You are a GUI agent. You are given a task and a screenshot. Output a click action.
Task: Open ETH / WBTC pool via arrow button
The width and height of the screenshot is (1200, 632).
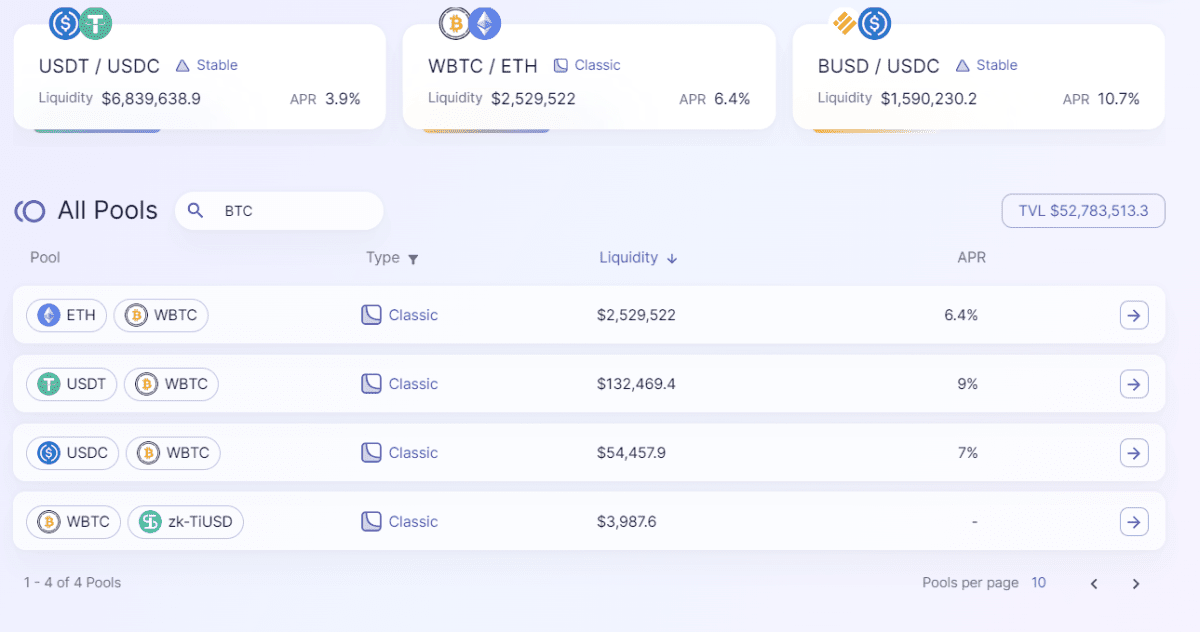coord(1134,315)
